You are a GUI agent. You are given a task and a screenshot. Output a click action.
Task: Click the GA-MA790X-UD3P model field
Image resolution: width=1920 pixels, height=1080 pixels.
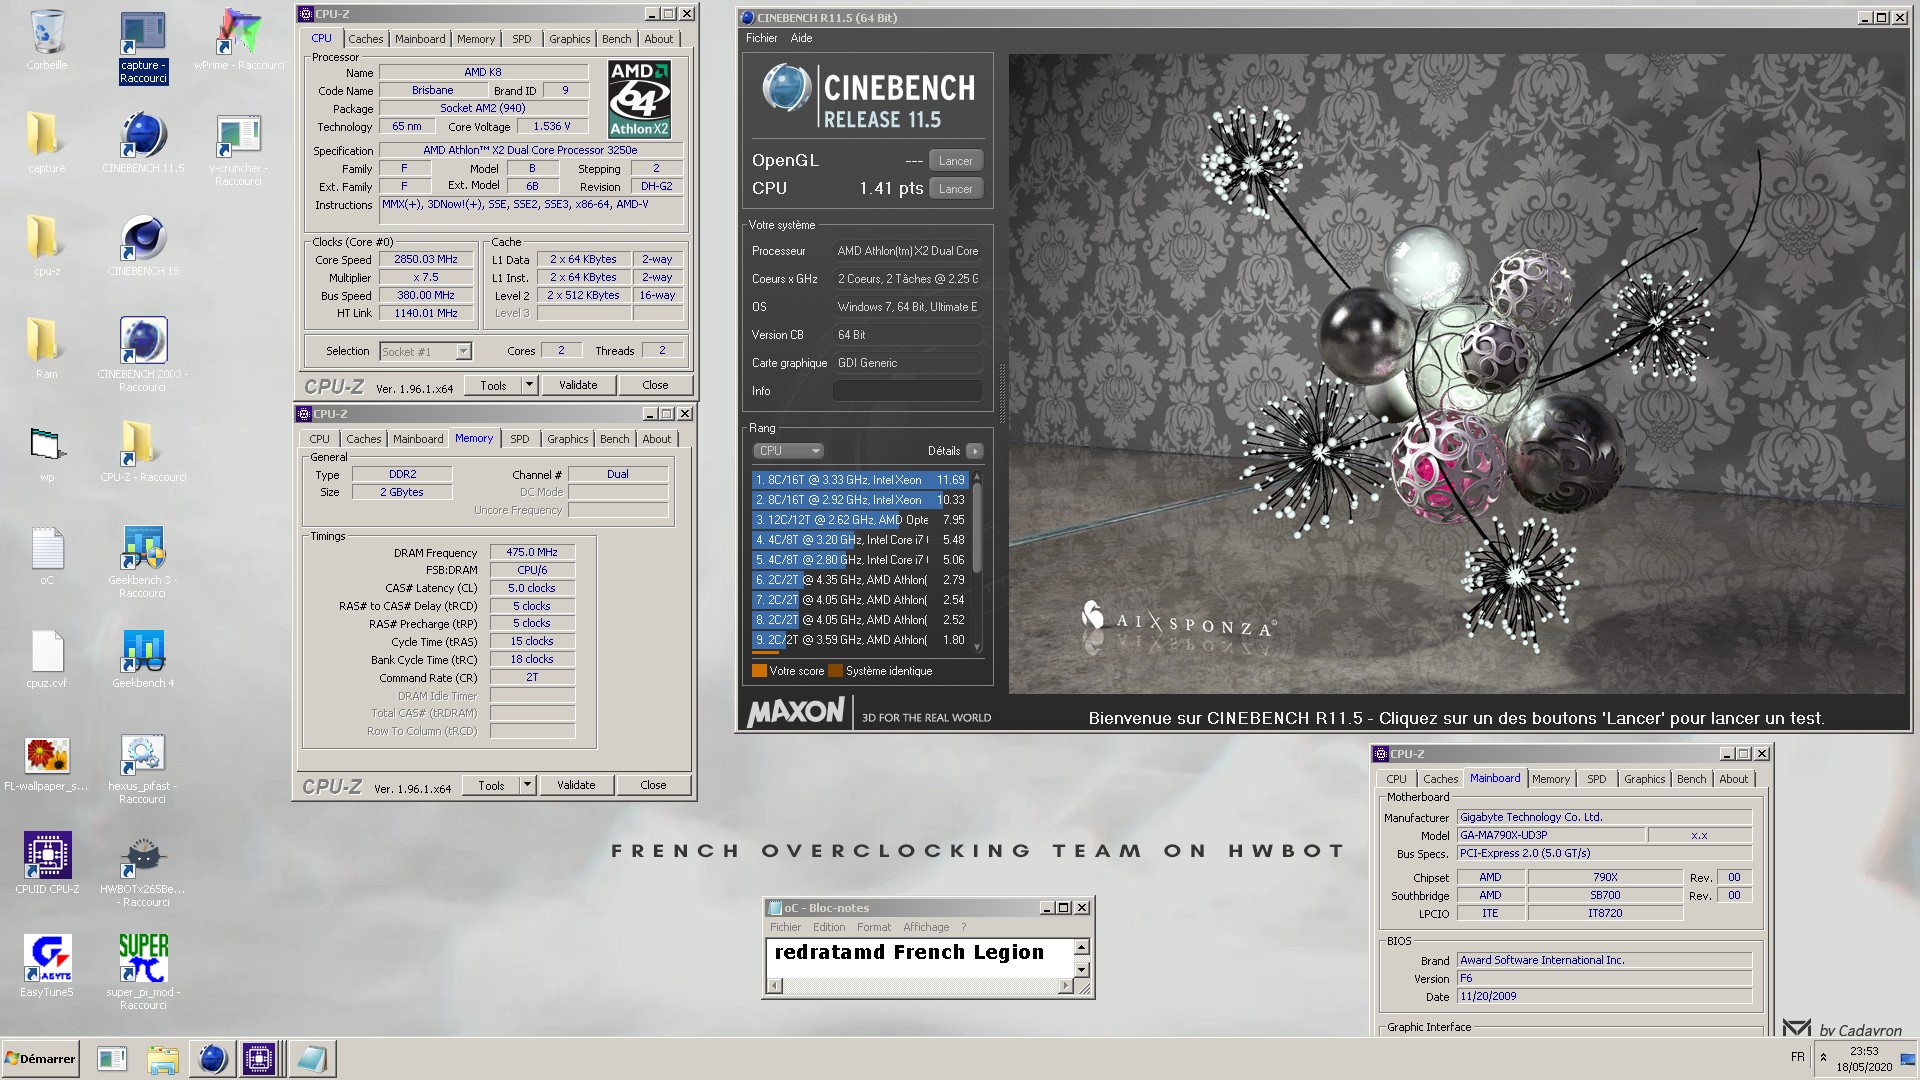point(1550,835)
